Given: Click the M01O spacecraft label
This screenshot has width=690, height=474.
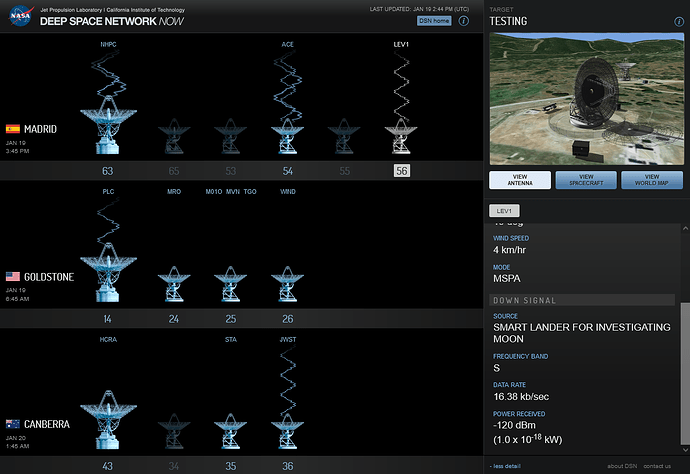Looking at the screenshot, I should tap(214, 192).
